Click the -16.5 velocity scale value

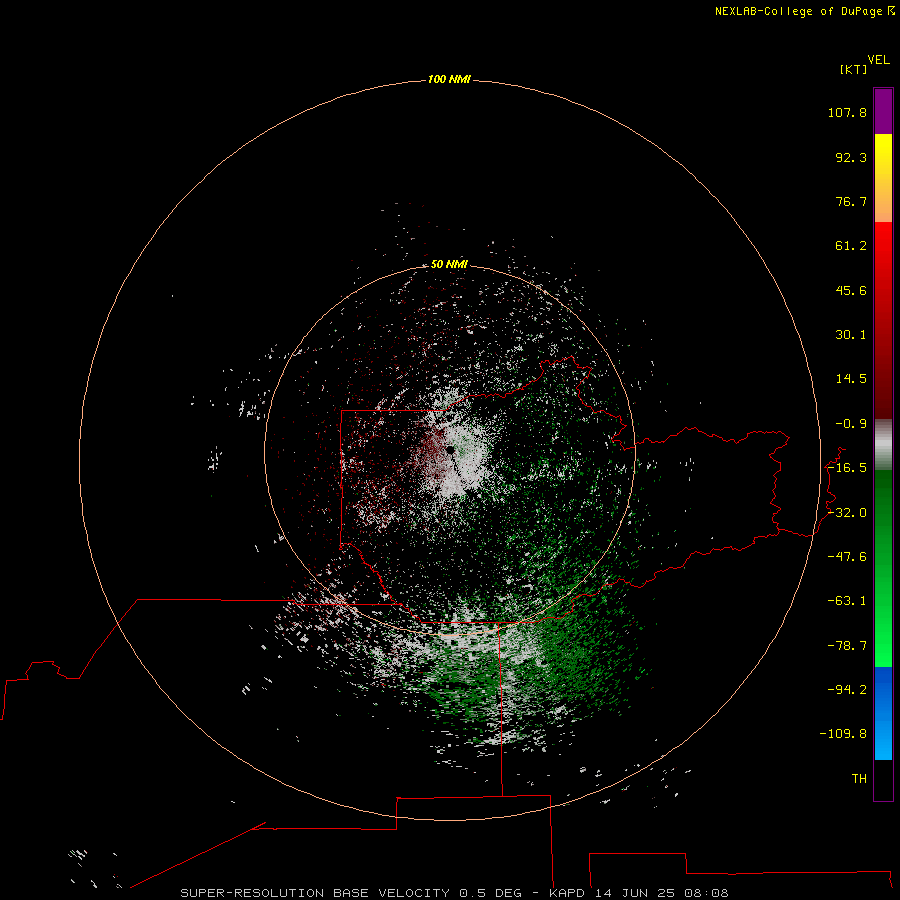coord(847,468)
